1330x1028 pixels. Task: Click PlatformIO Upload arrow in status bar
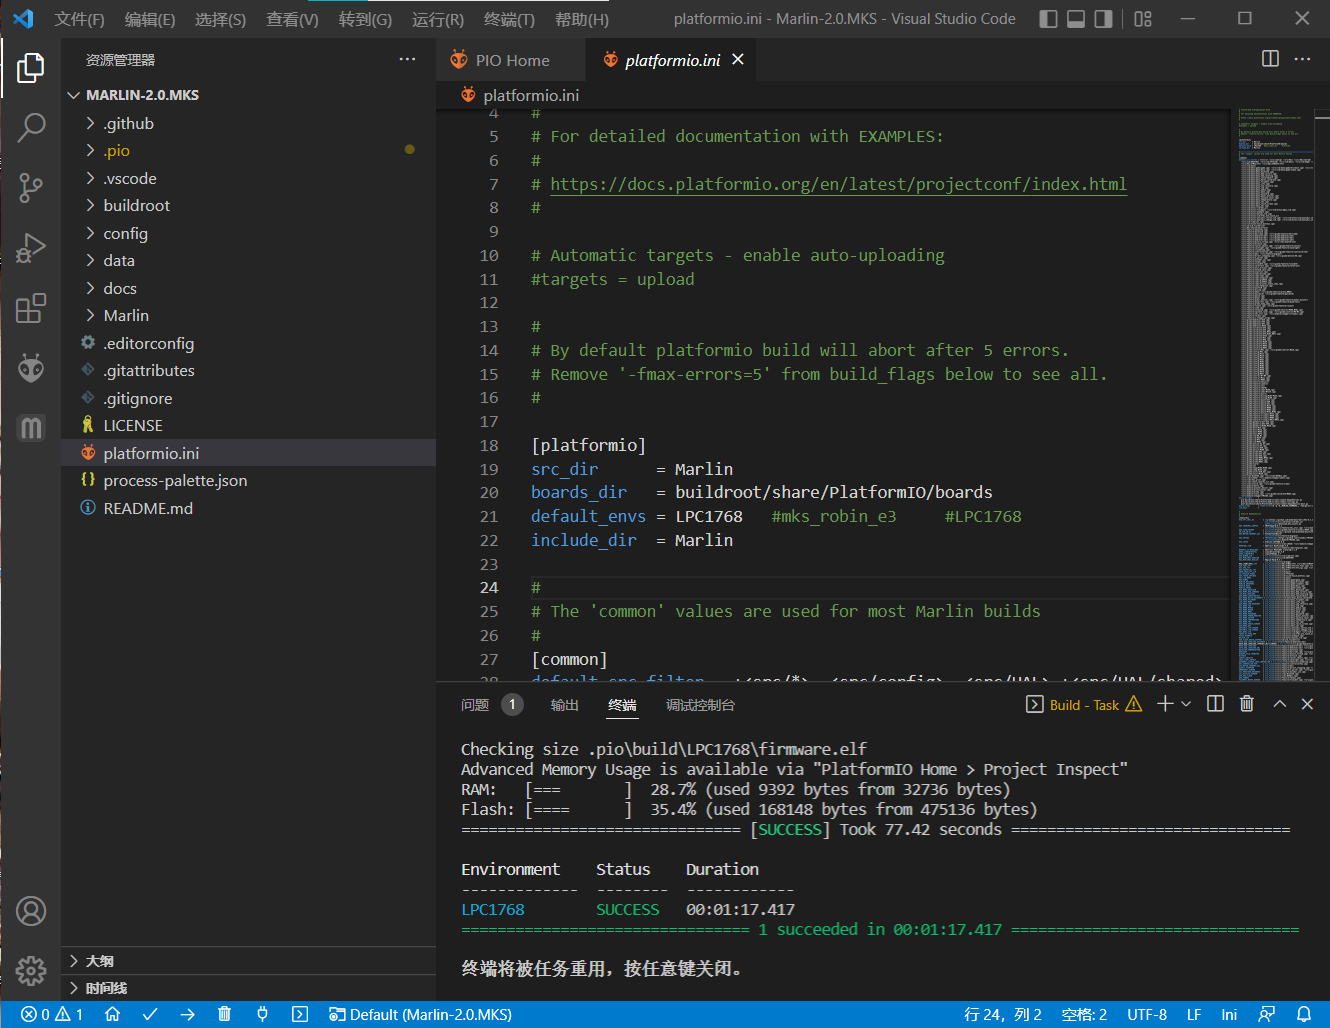point(187,1014)
